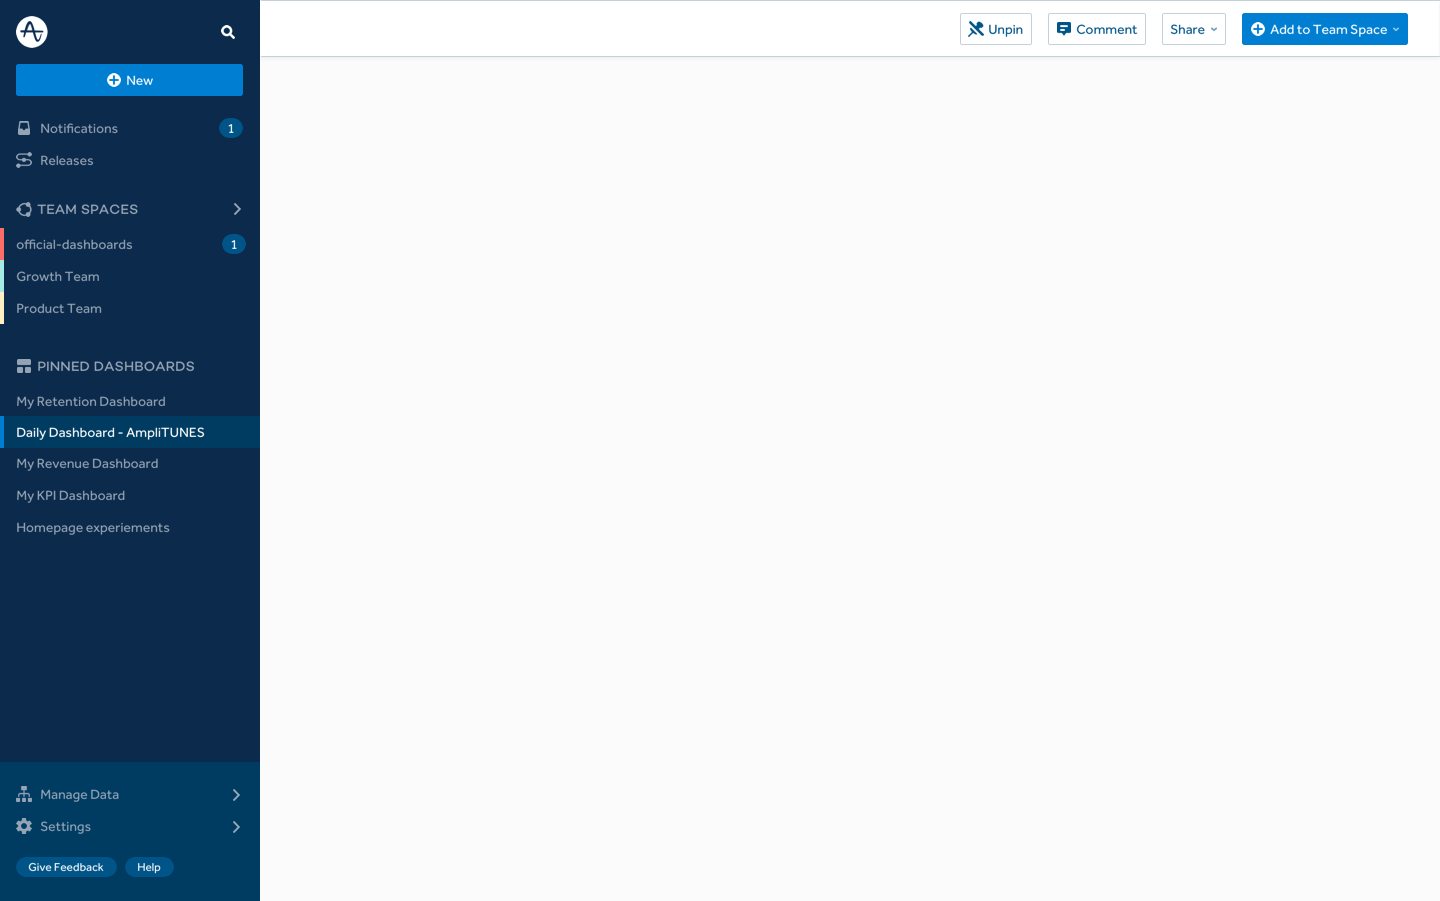Select My Retention Dashboard from pinned dashboards
This screenshot has width=1440, height=901.
click(x=90, y=401)
